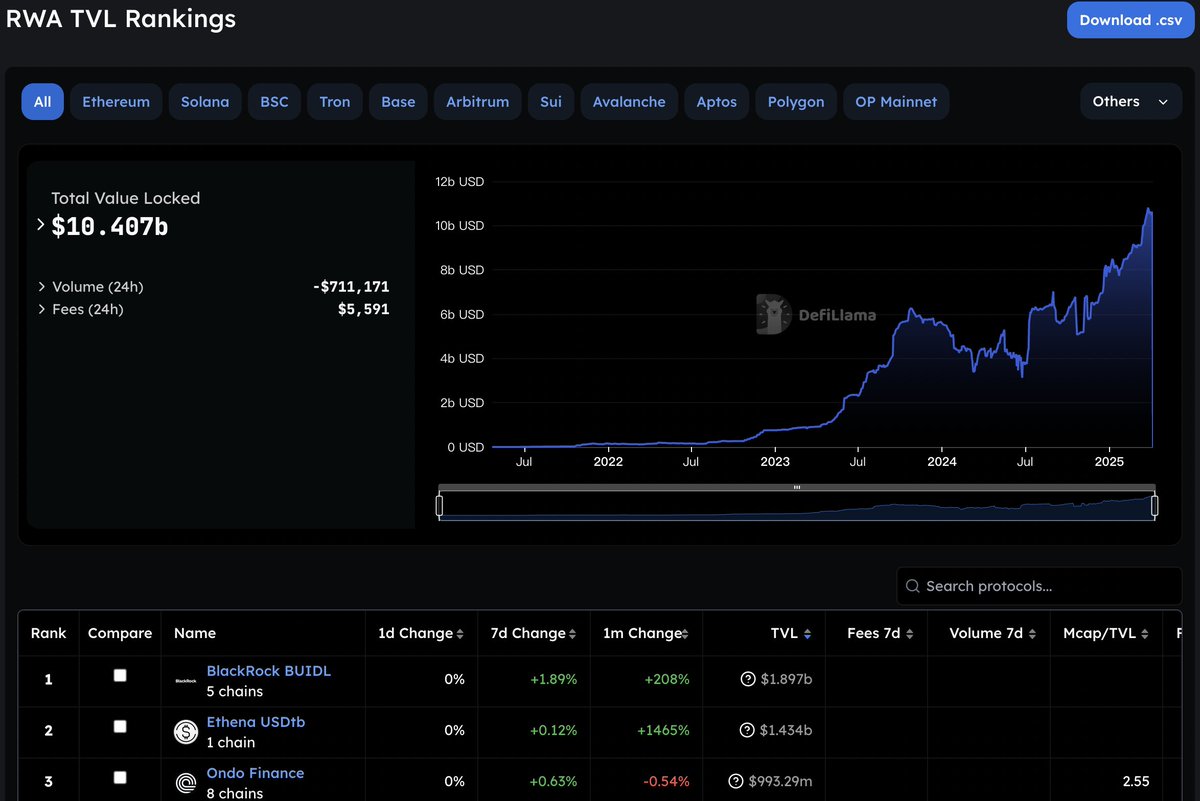The width and height of the screenshot is (1200, 801).
Task: Click the +1.89% 7d change cell
Action: point(554,680)
